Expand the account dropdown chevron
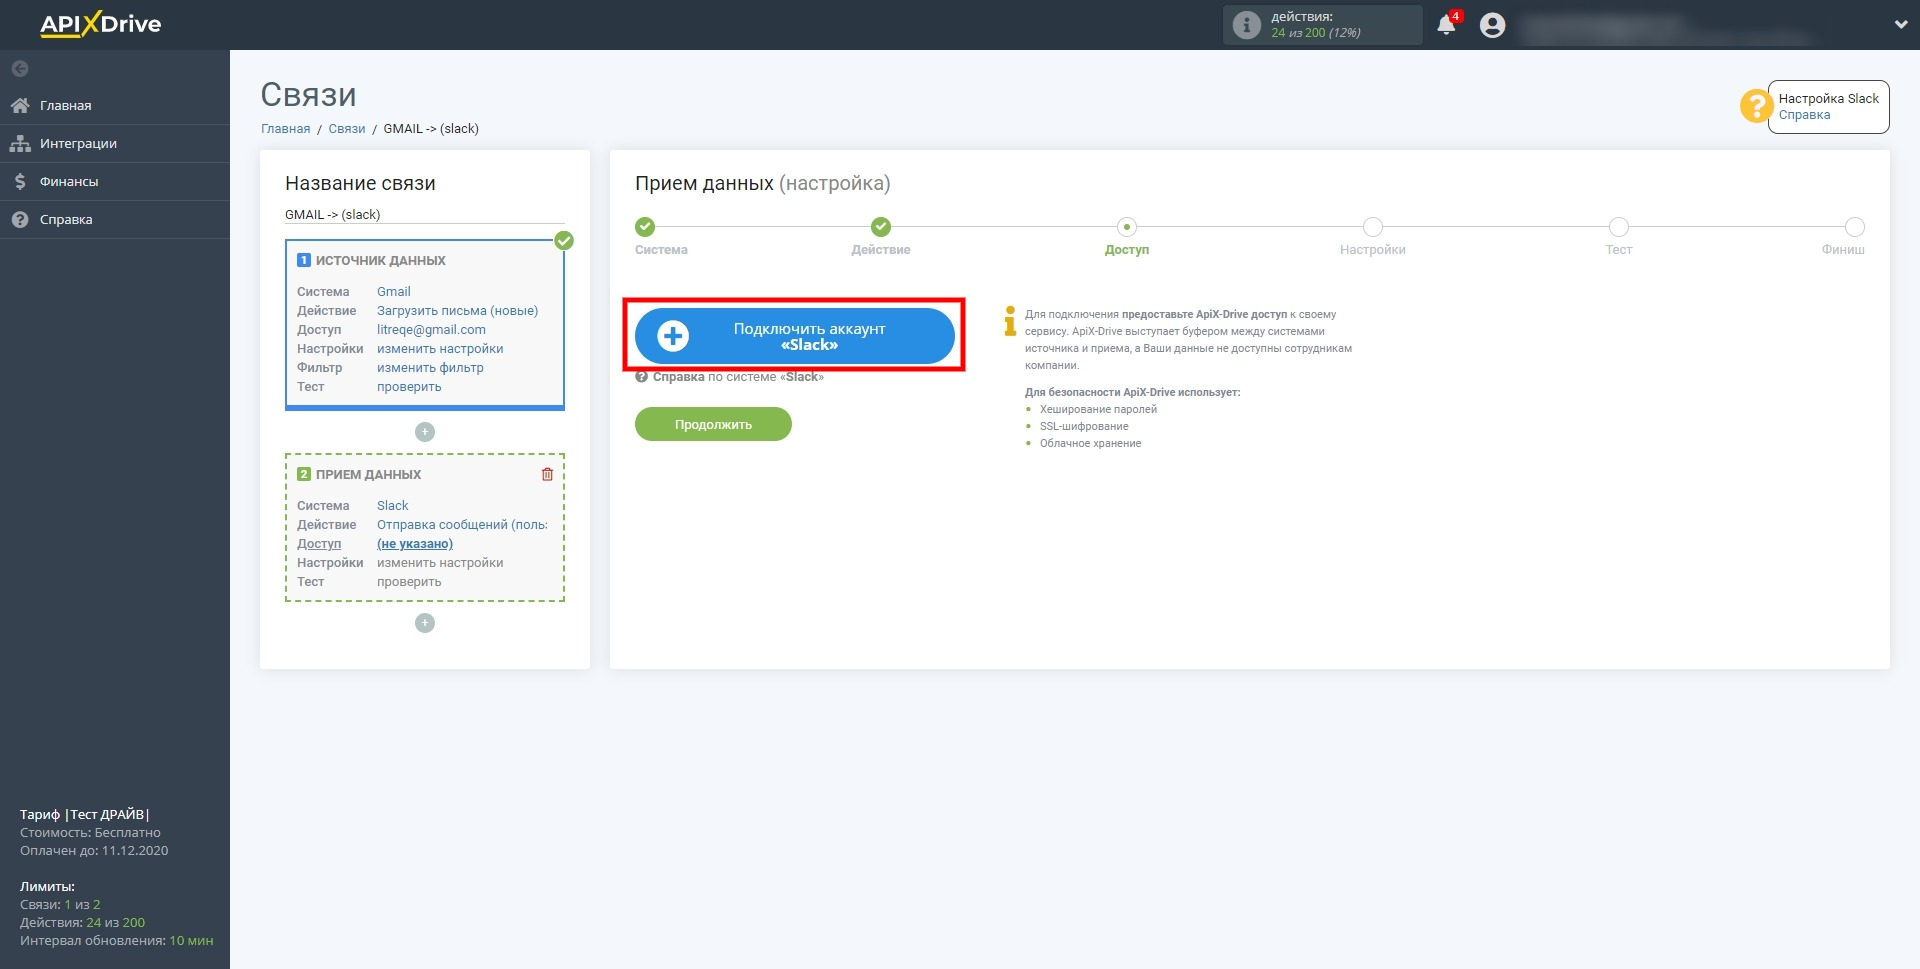Viewport: 1920px width, 969px height. pos(1900,25)
